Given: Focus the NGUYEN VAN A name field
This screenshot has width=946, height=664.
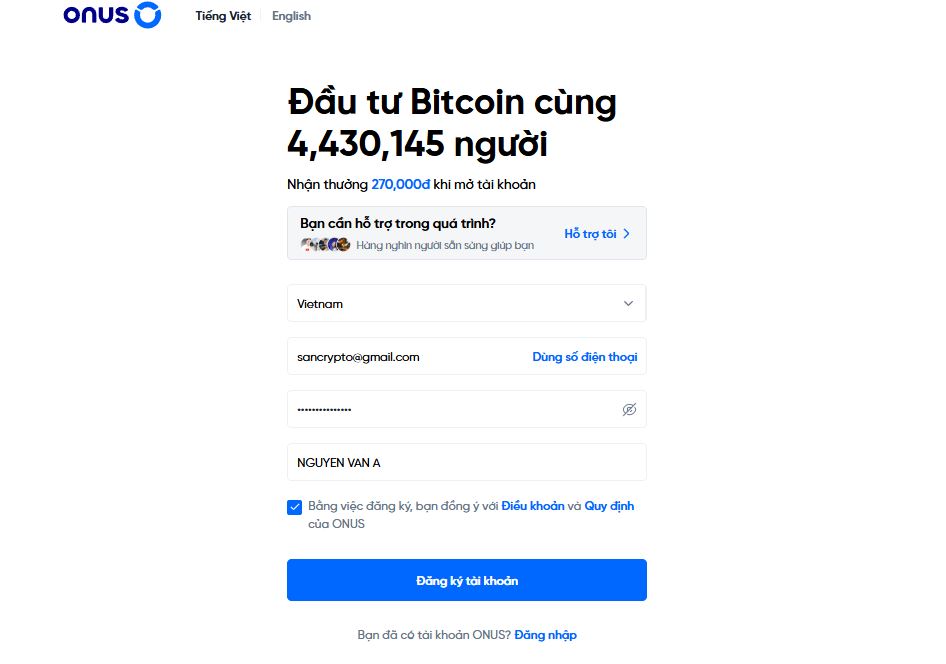Looking at the screenshot, I should 466,463.
